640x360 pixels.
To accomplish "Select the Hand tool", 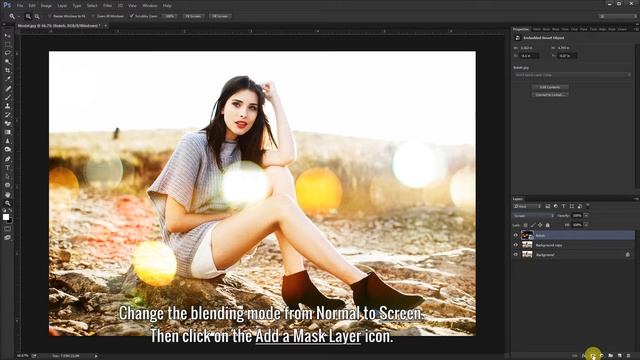I will coord(7,194).
